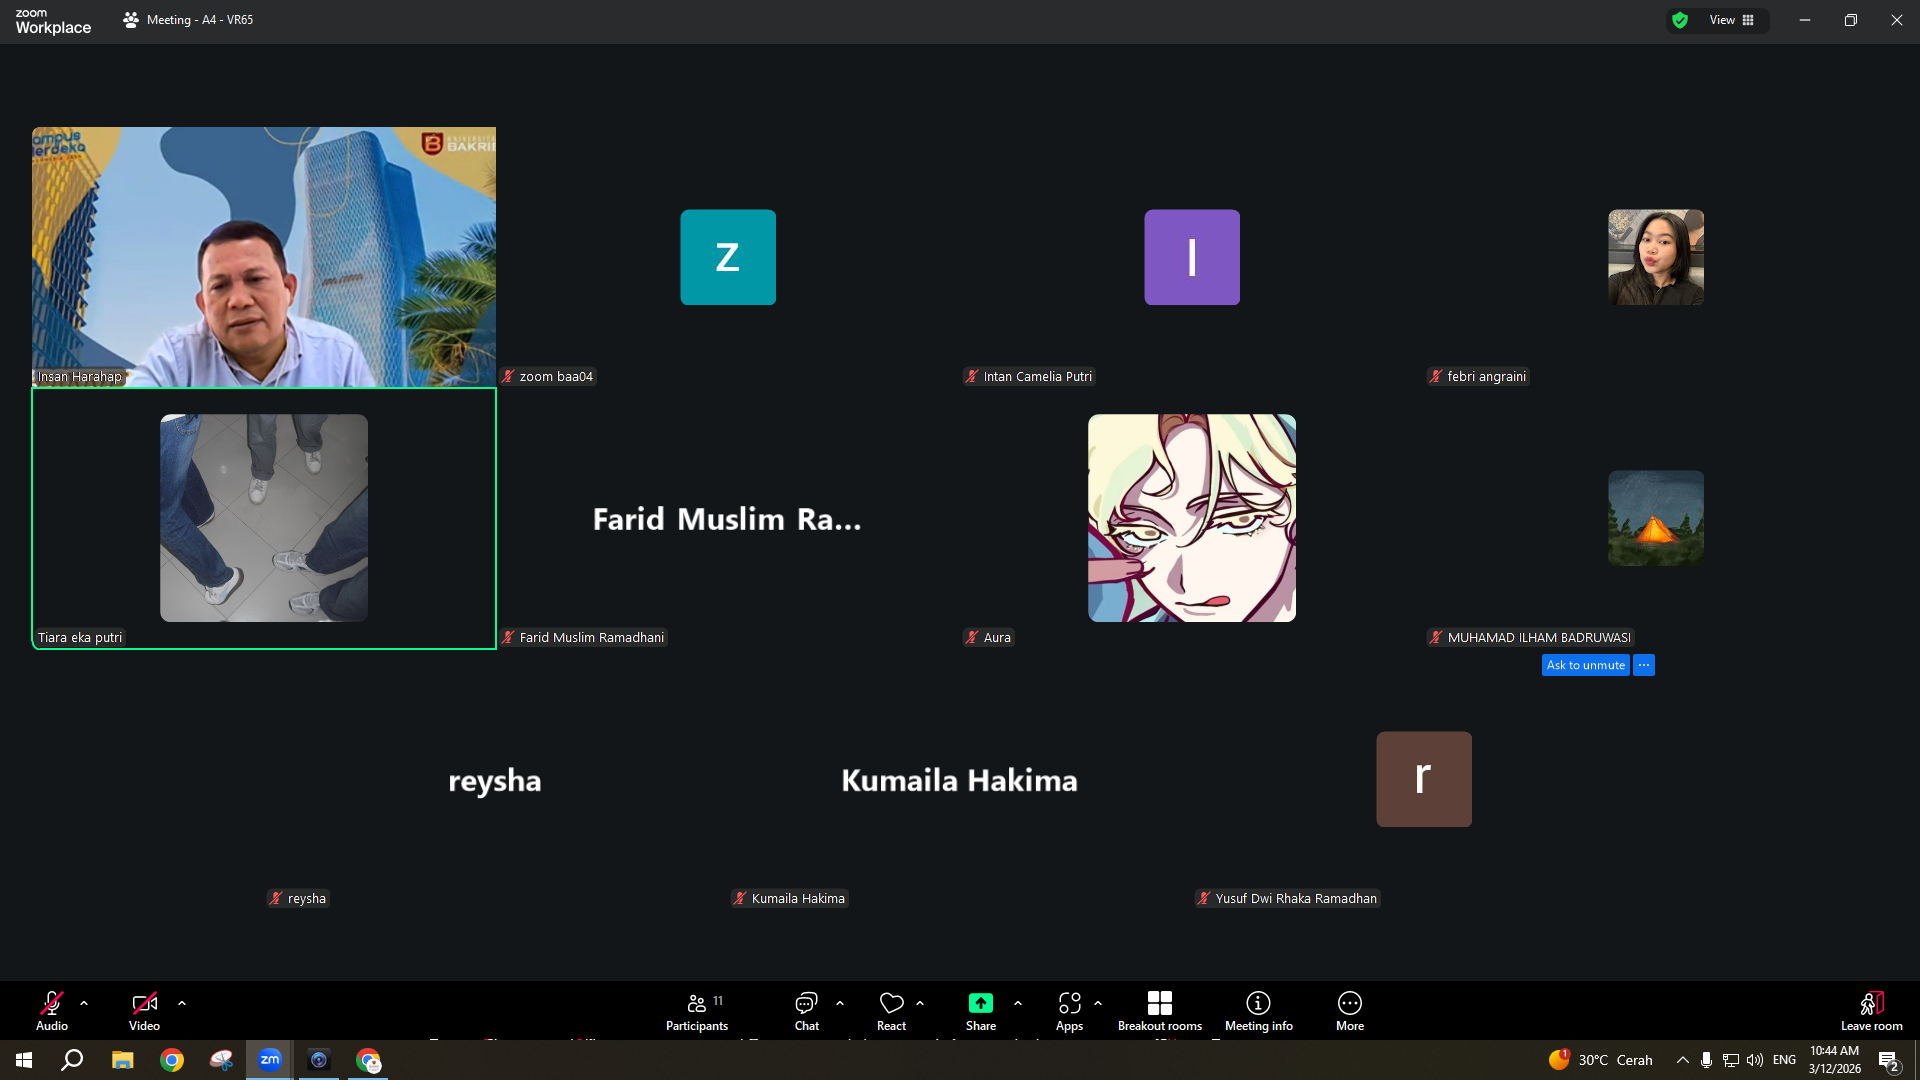1920x1080 pixels.
Task: Start screen sharing with Share button
Action: pos(981,1010)
